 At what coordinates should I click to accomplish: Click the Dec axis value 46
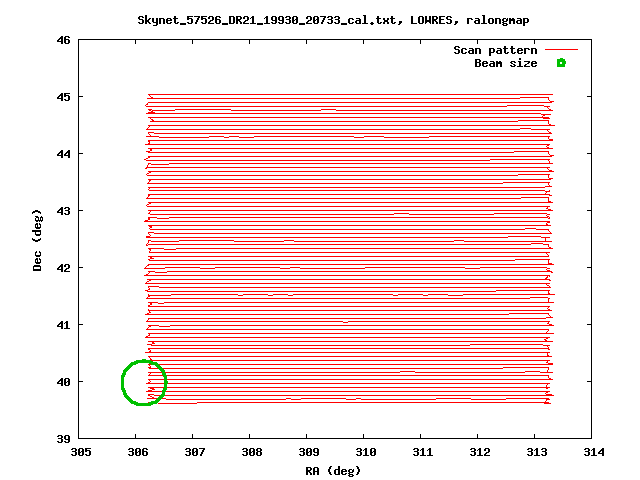pyautogui.click(x=64, y=40)
